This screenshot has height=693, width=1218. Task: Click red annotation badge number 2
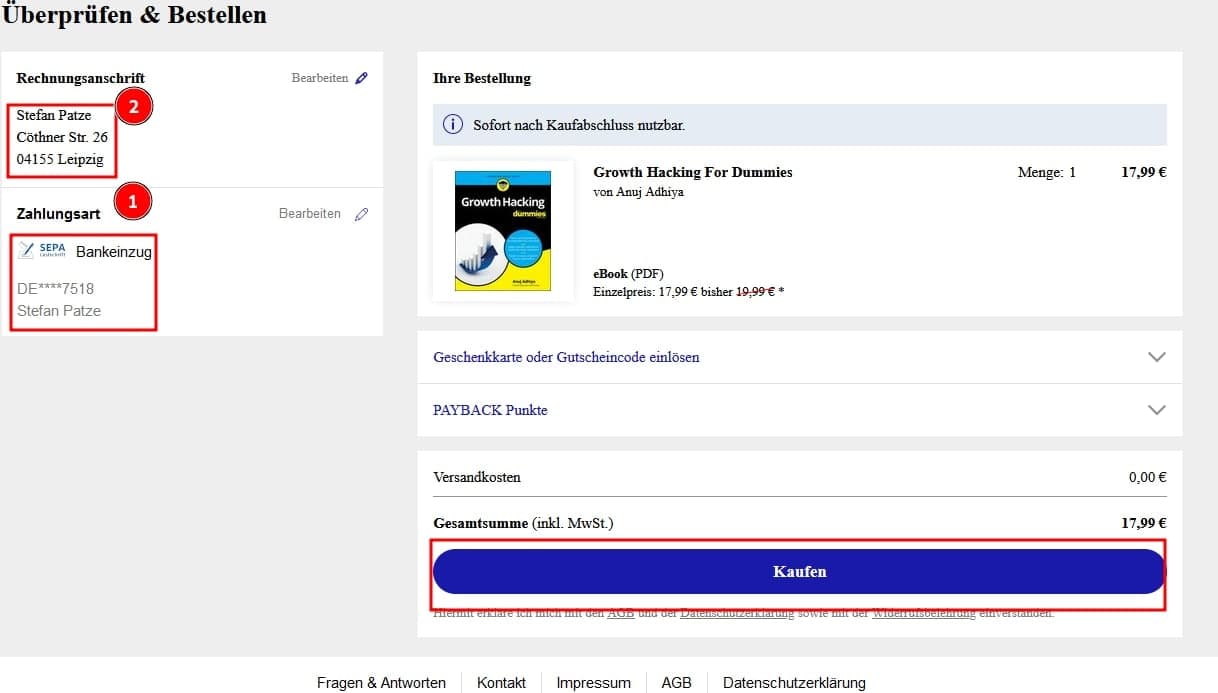pyautogui.click(x=133, y=106)
